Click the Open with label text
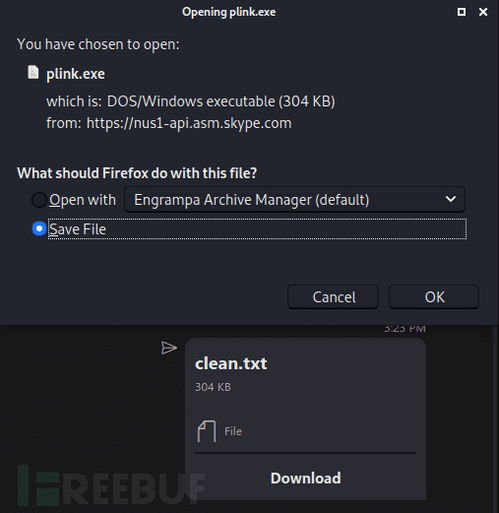The image size is (499, 513). click(x=82, y=200)
